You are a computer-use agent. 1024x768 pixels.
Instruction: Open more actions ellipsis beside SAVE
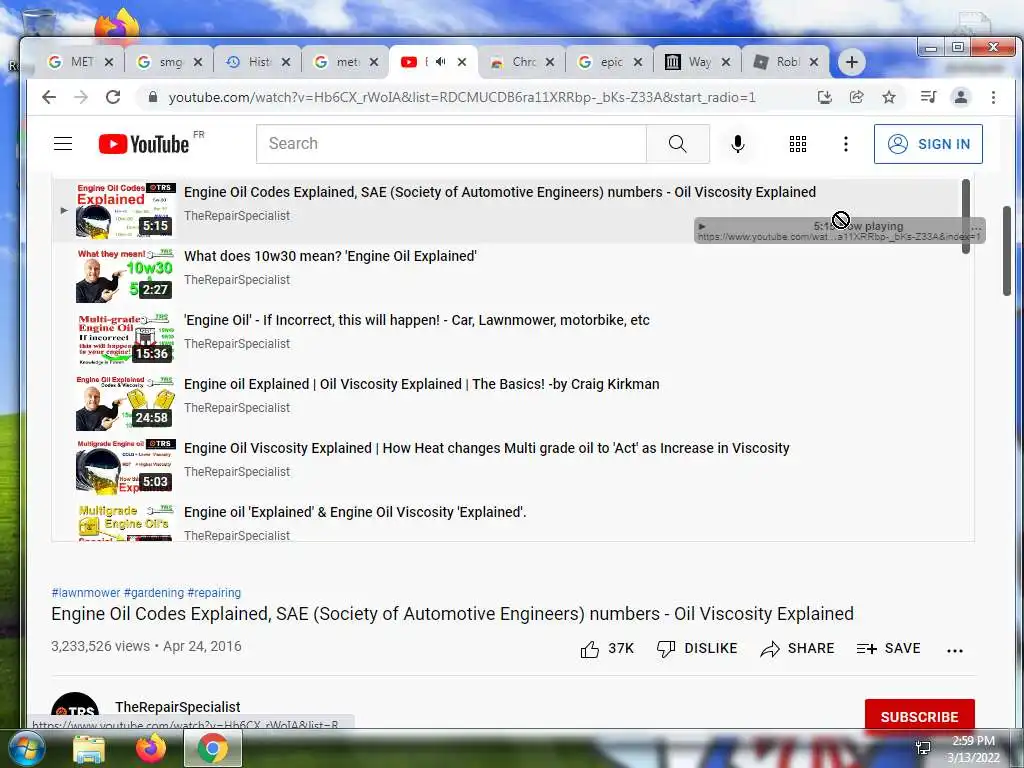(x=955, y=650)
